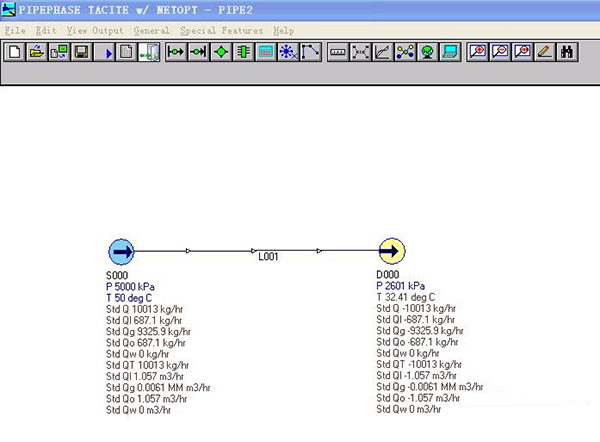
Task: Click the import files icon
Action: (x=59, y=52)
